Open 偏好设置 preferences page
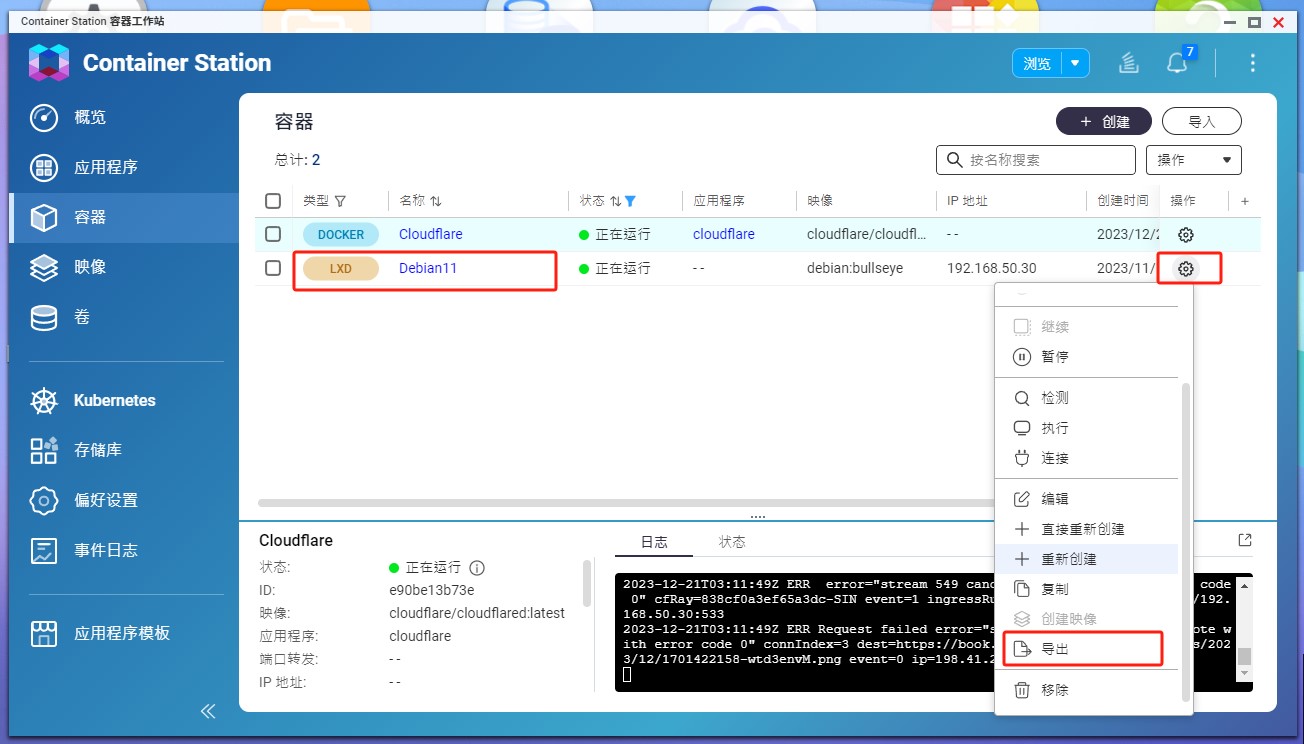This screenshot has height=744, width=1304. point(105,500)
